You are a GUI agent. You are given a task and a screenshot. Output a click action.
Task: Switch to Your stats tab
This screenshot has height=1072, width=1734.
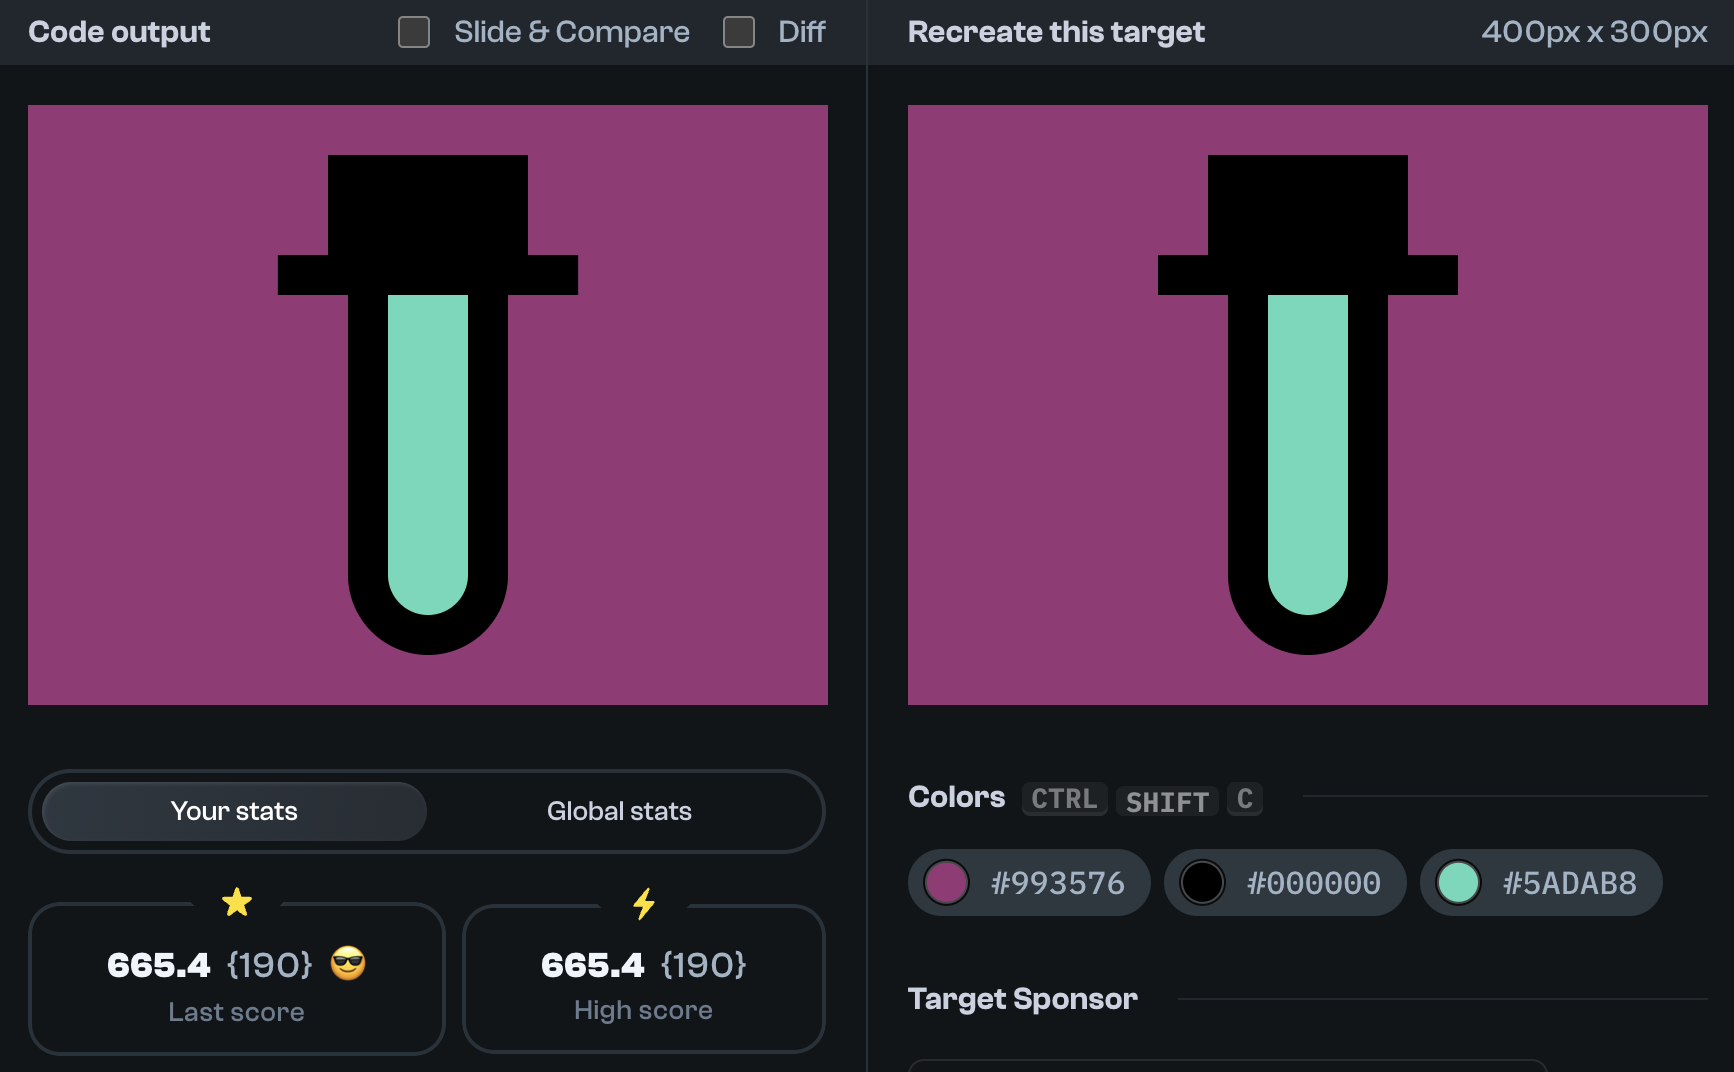(234, 811)
